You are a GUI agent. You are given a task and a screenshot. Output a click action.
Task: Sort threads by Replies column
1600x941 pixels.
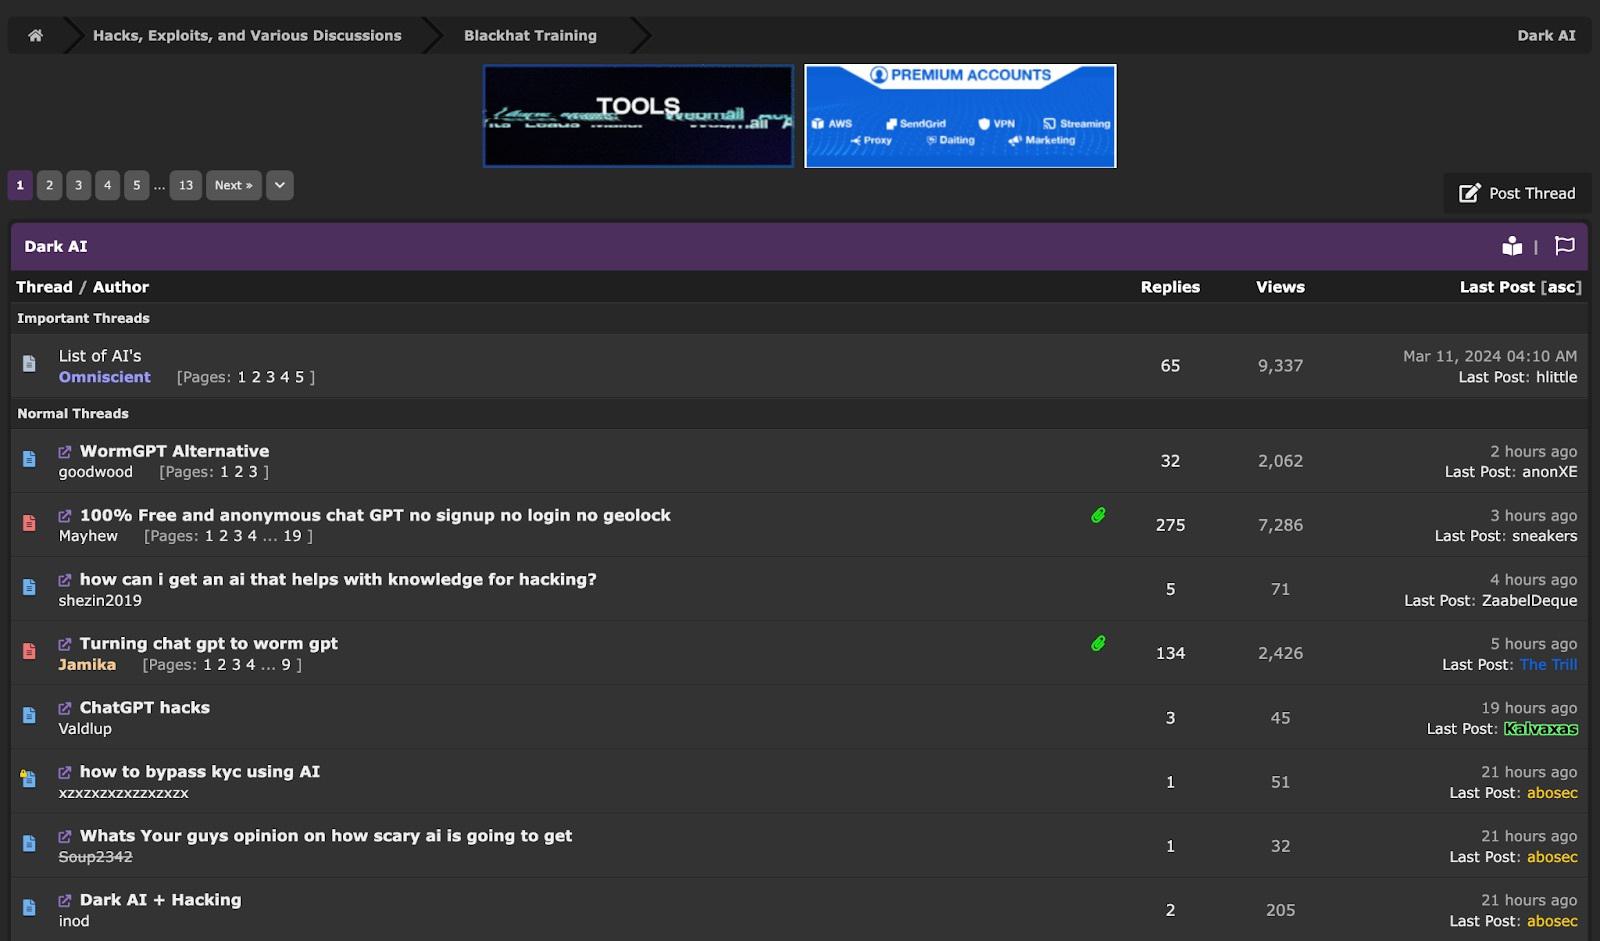point(1170,287)
